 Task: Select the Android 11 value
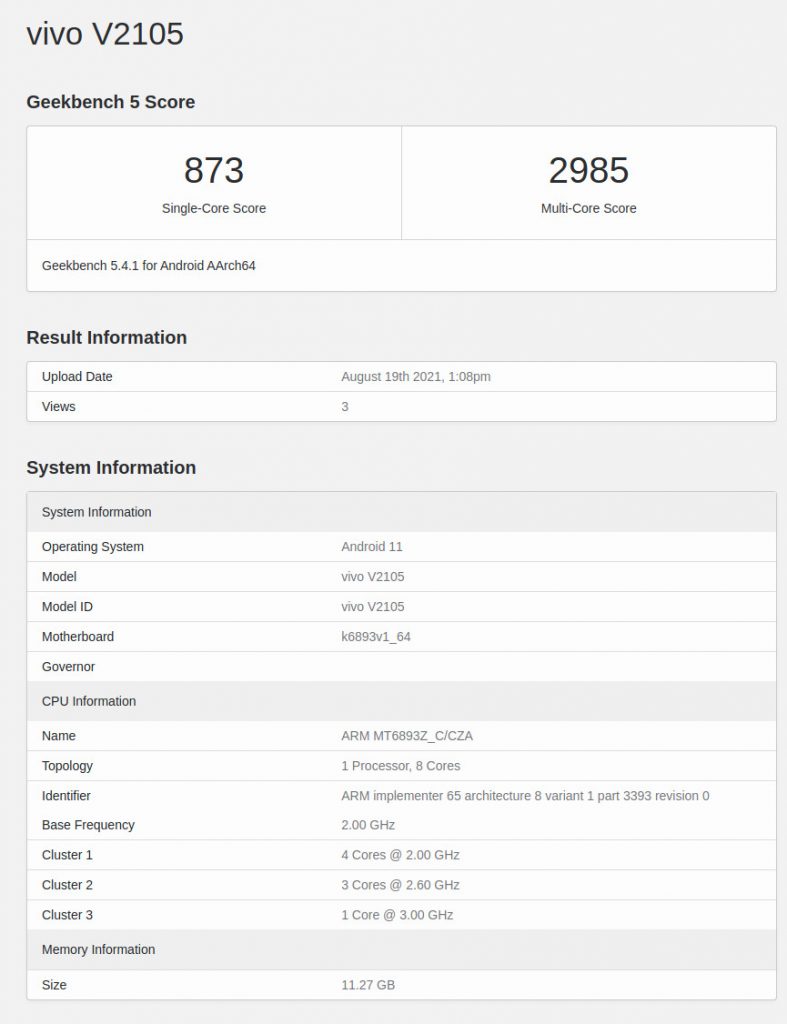point(372,547)
